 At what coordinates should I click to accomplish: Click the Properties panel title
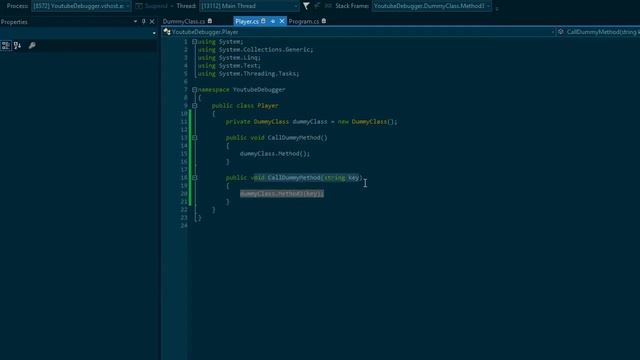pos(14,22)
